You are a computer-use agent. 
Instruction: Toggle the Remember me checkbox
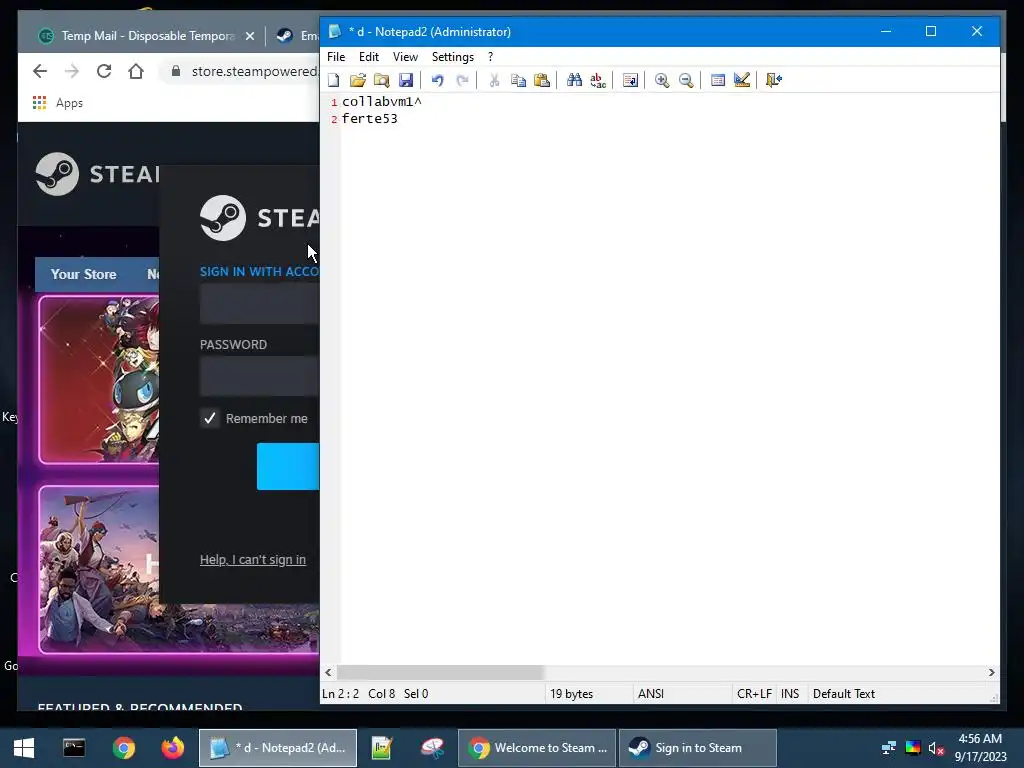[210, 418]
